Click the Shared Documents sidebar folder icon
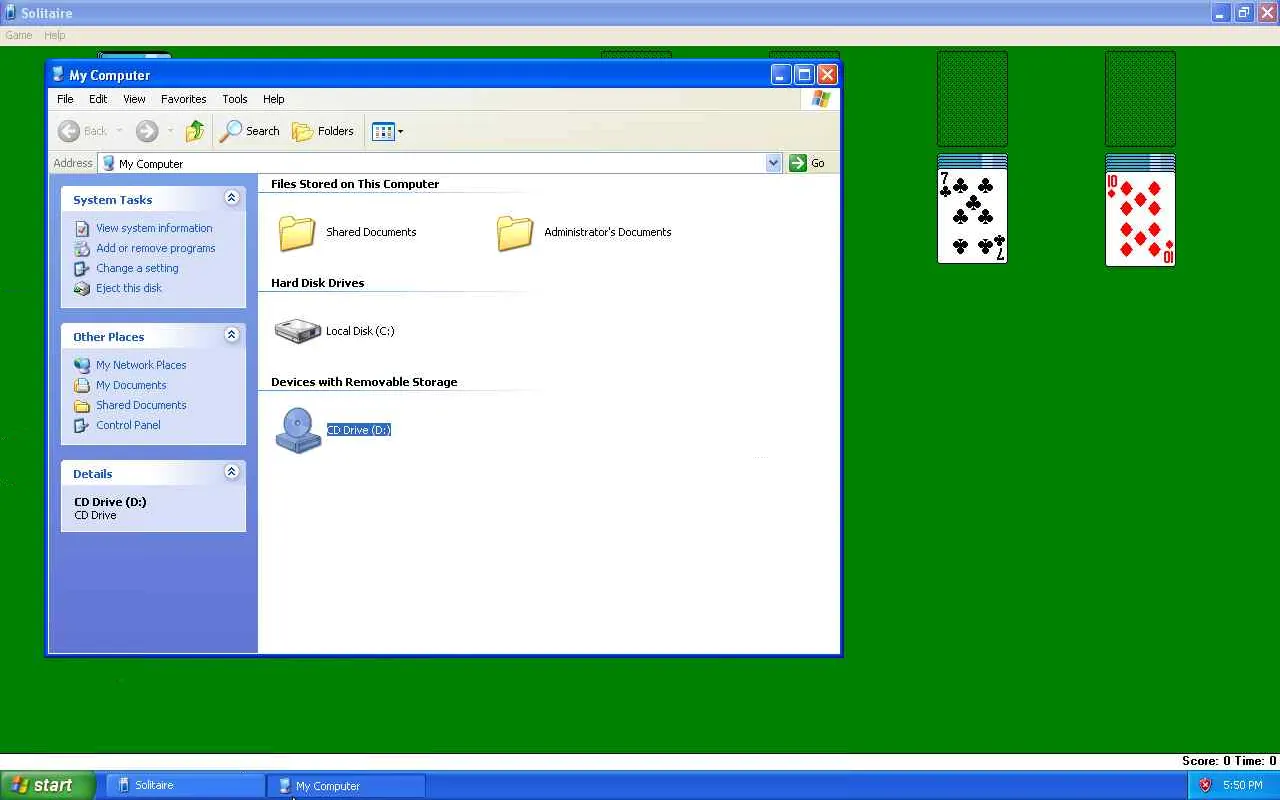The image size is (1280, 800). pos(82,405)
